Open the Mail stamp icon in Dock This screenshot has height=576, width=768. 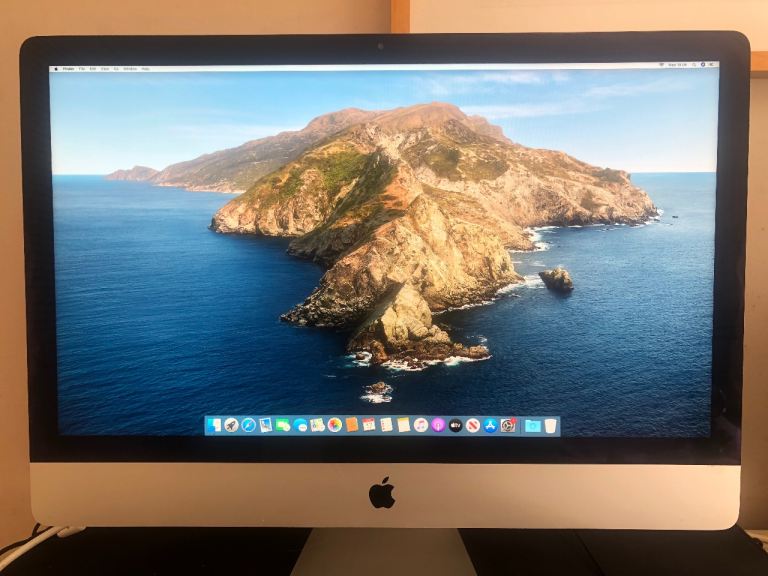(x=265, y=425)
